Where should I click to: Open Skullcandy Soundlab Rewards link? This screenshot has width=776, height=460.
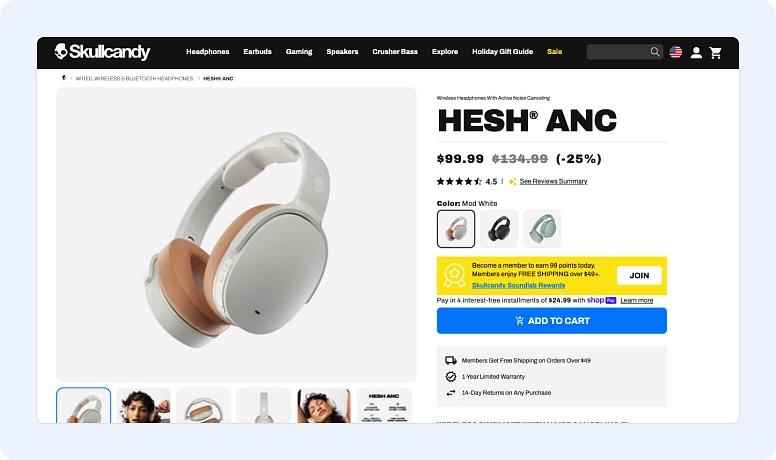click(x=518, y=285)
